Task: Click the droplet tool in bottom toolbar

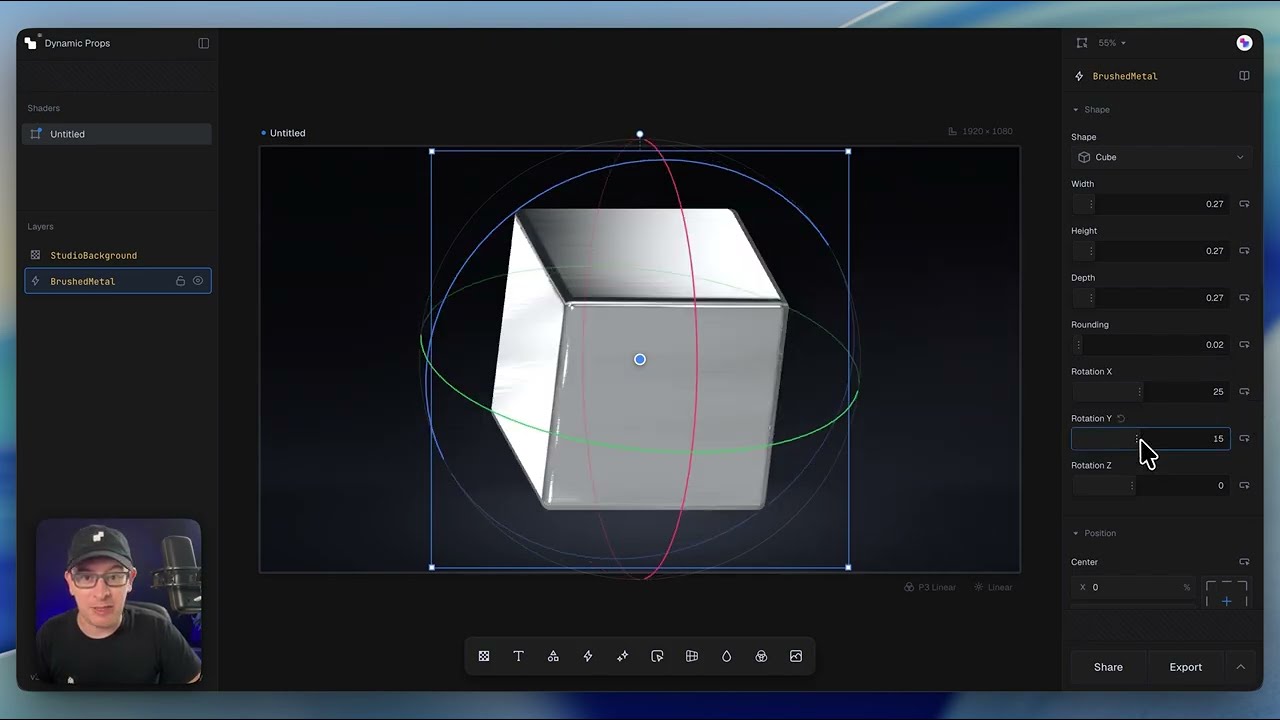Action: click(727, 656)
